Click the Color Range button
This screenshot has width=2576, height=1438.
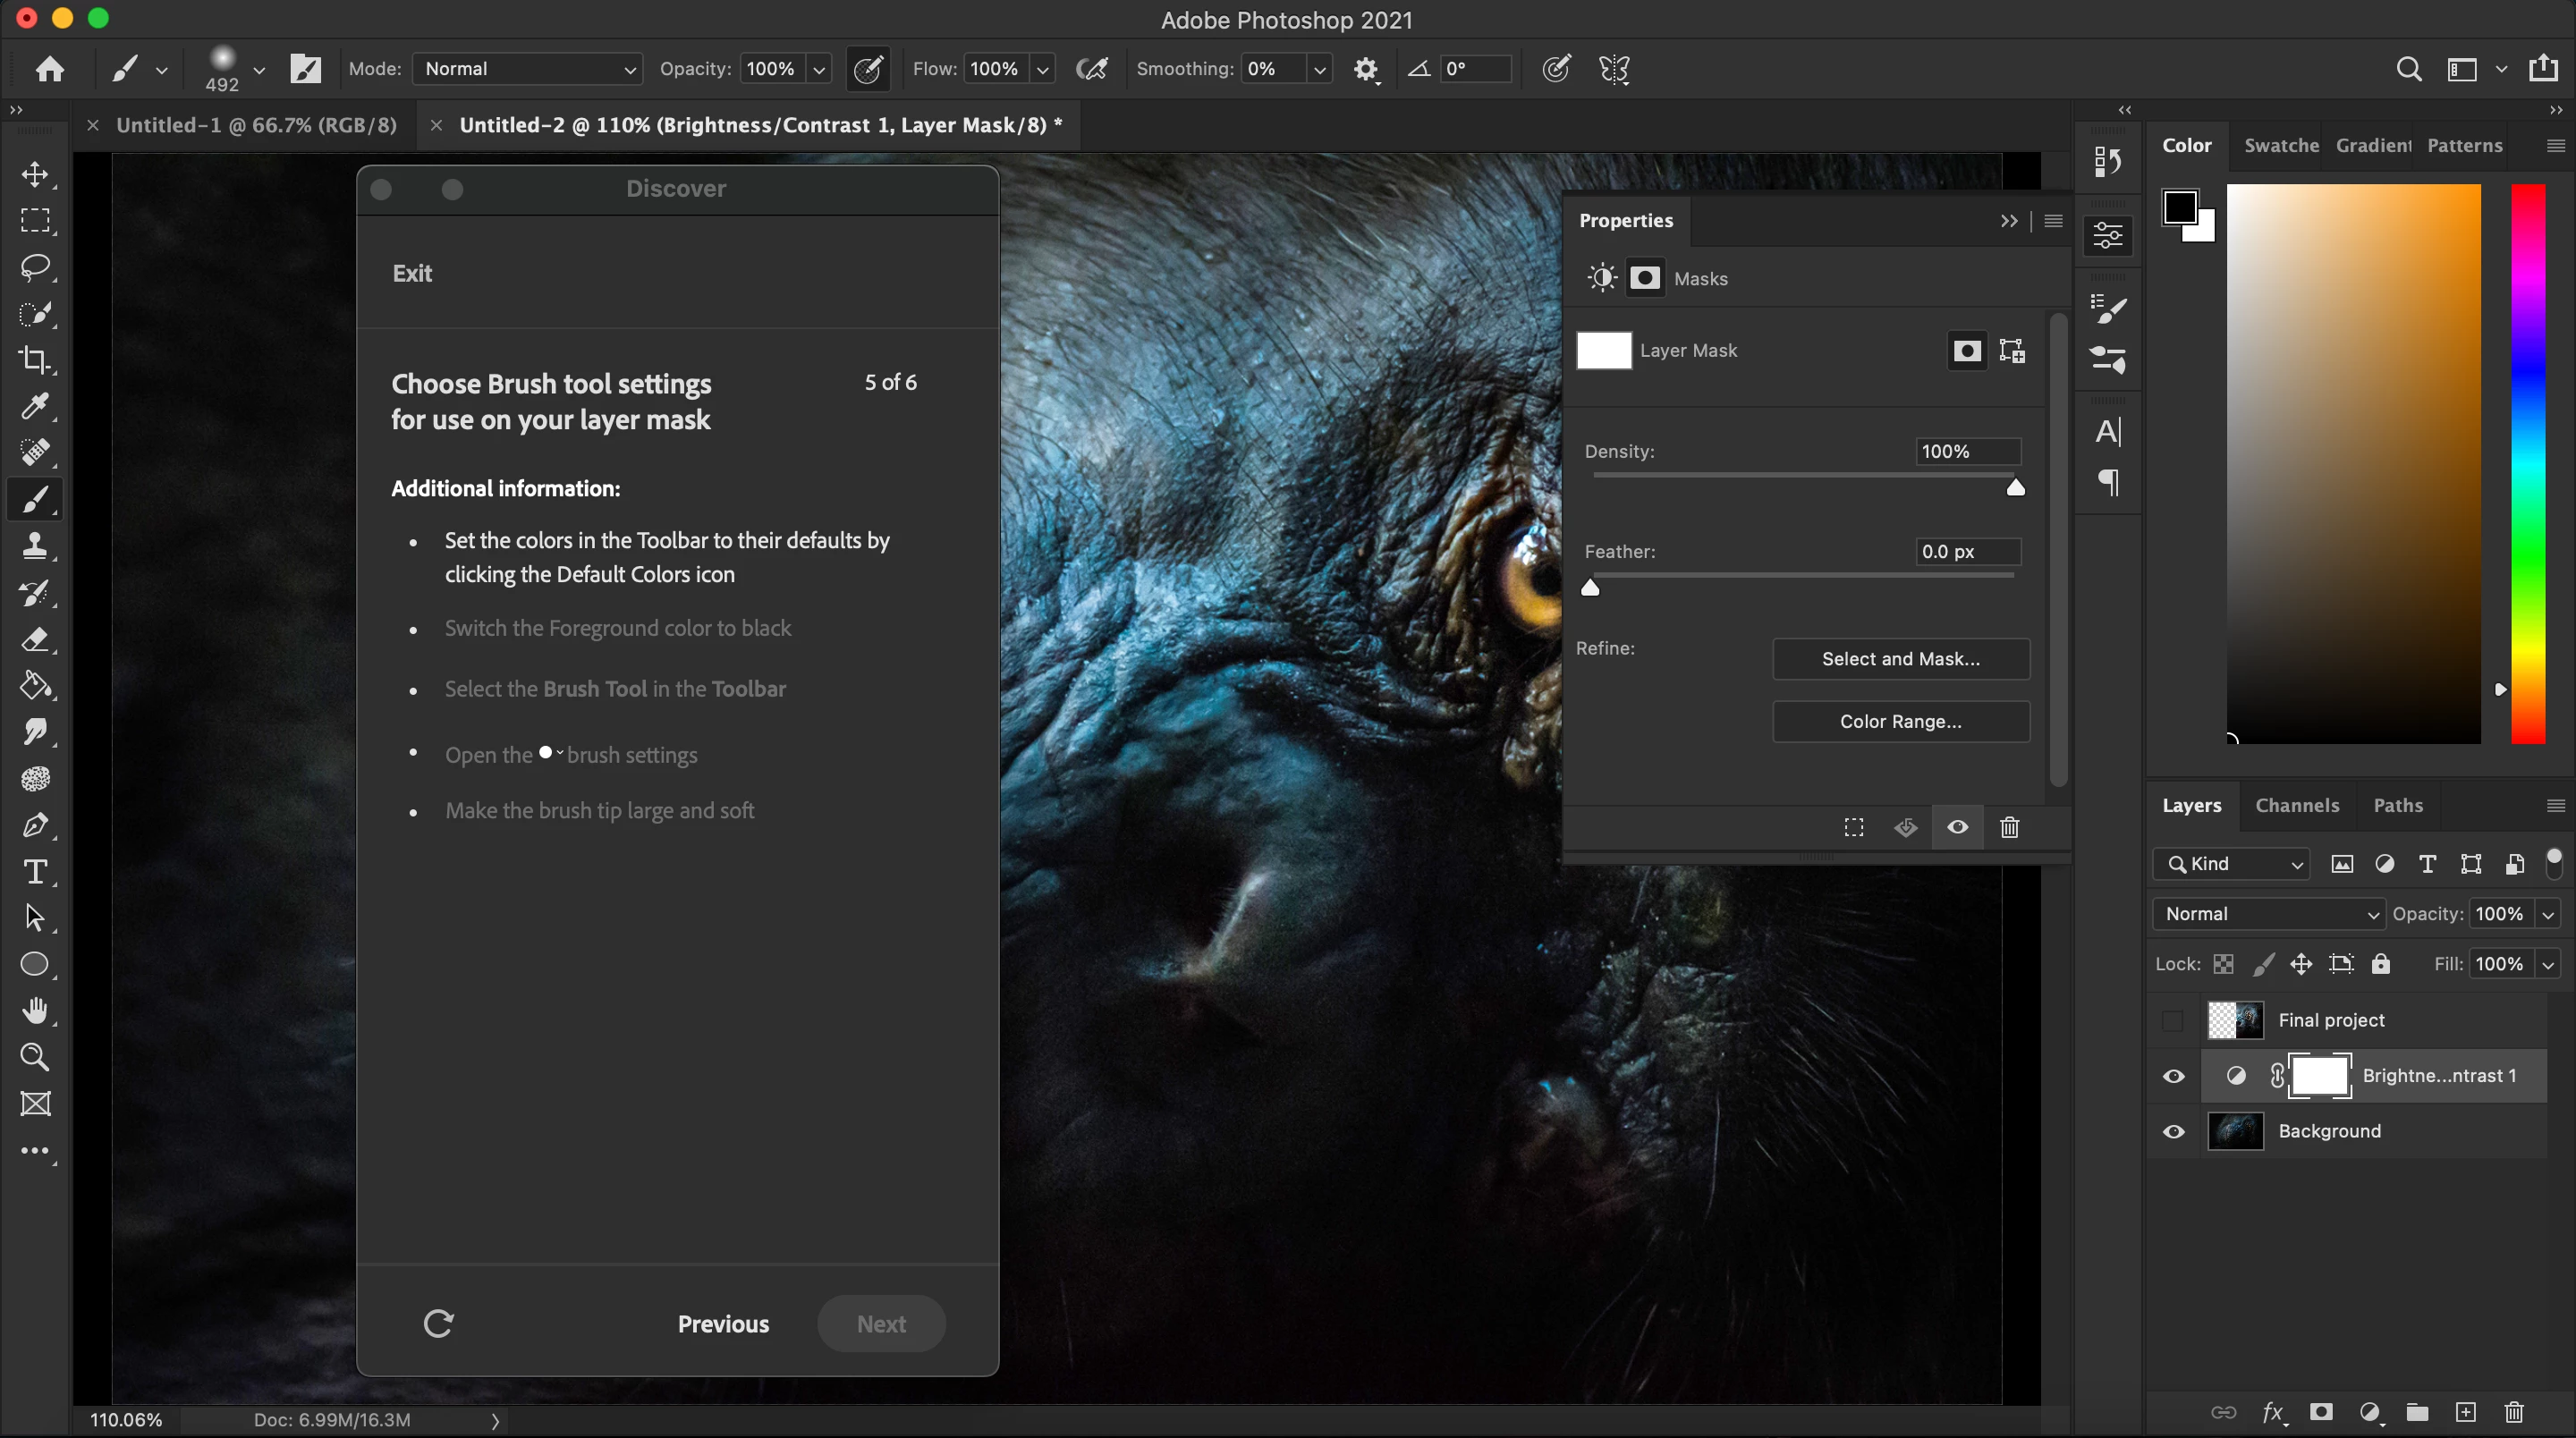pyautogui.click(x=1900, y=722)
